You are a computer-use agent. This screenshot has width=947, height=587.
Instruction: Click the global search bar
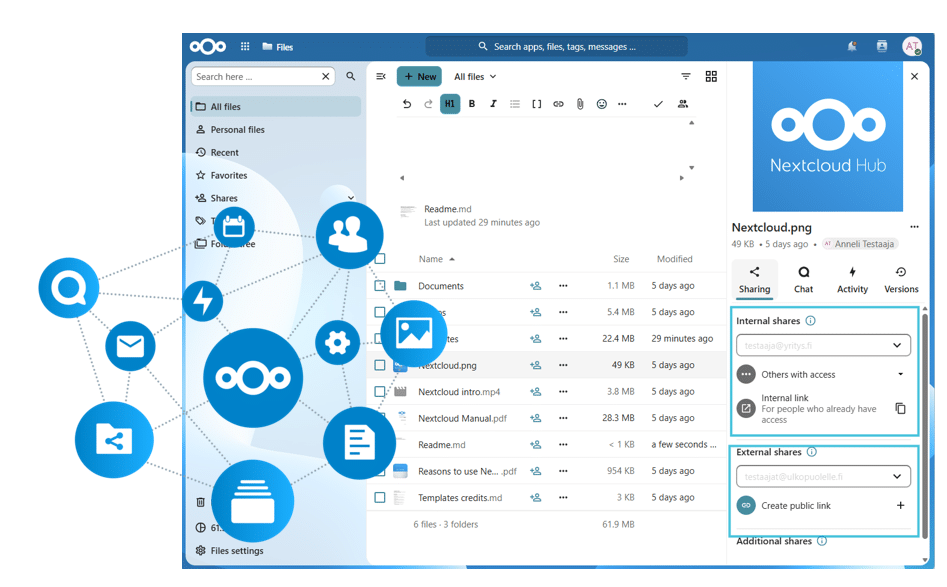pyautogui.click(x=556, y=47)
